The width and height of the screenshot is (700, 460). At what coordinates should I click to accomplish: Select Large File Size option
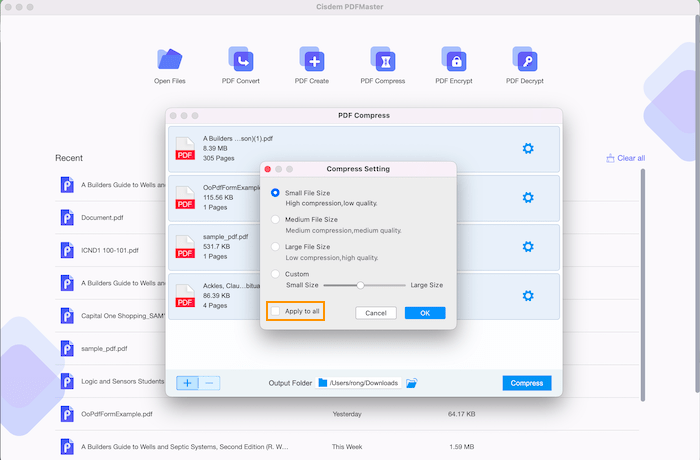tap(275, 247)
